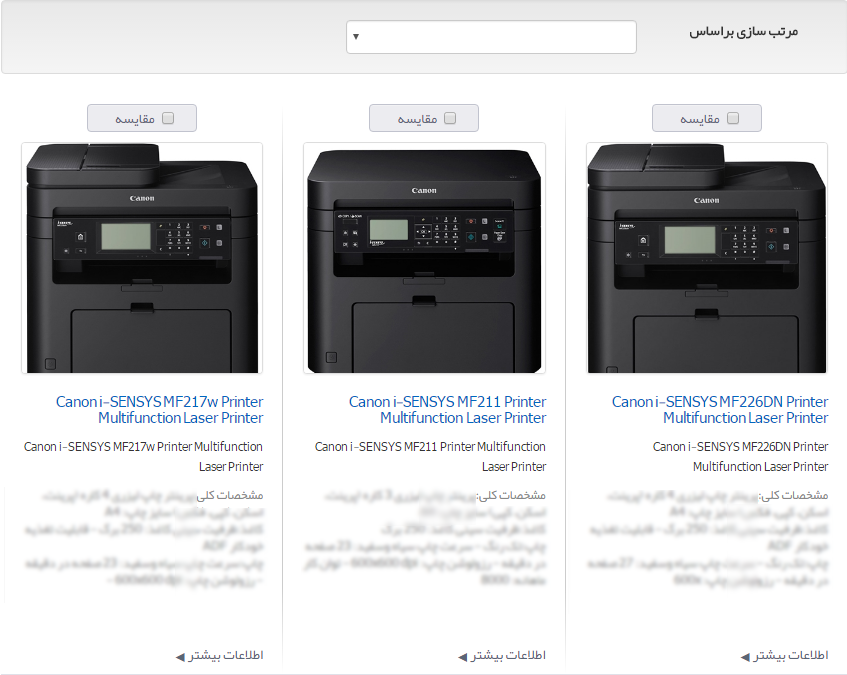Screen dimensions: 847x675
Task: Open the Canon i-SENSYS MF211 product image
Action: click(x=424, y=258)
